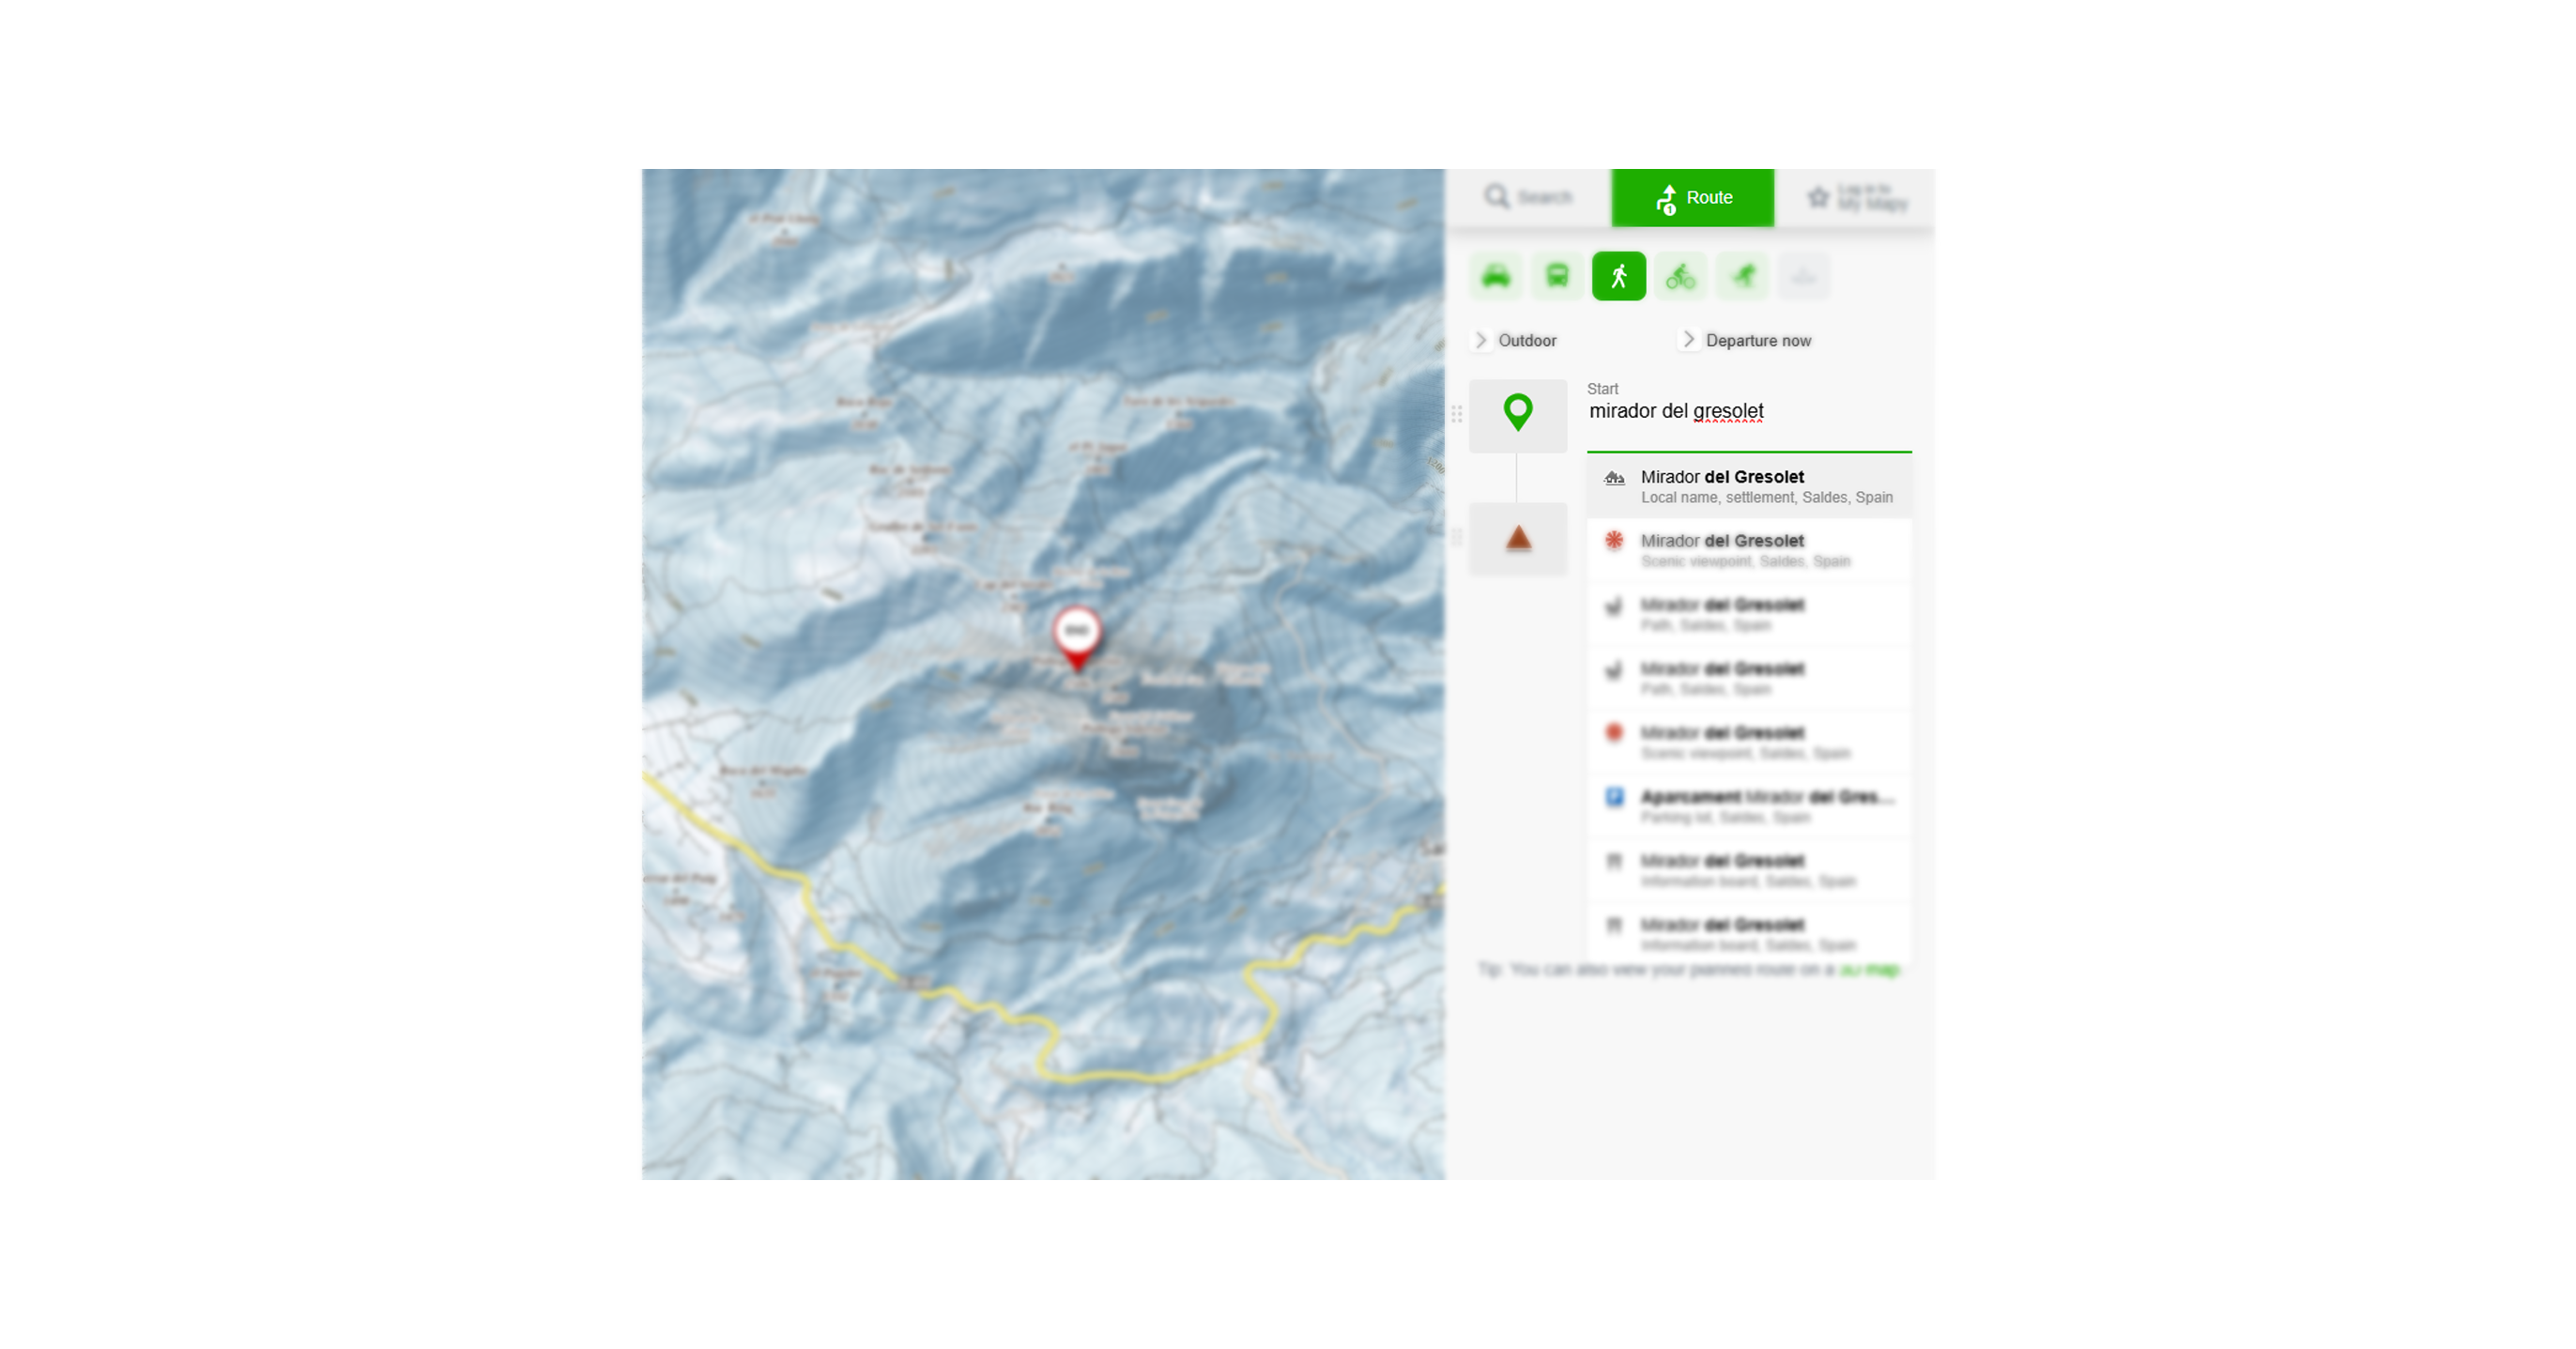
Task: Switch to the Route tab
Action: pyautogui.click(x=1693, y=198)
